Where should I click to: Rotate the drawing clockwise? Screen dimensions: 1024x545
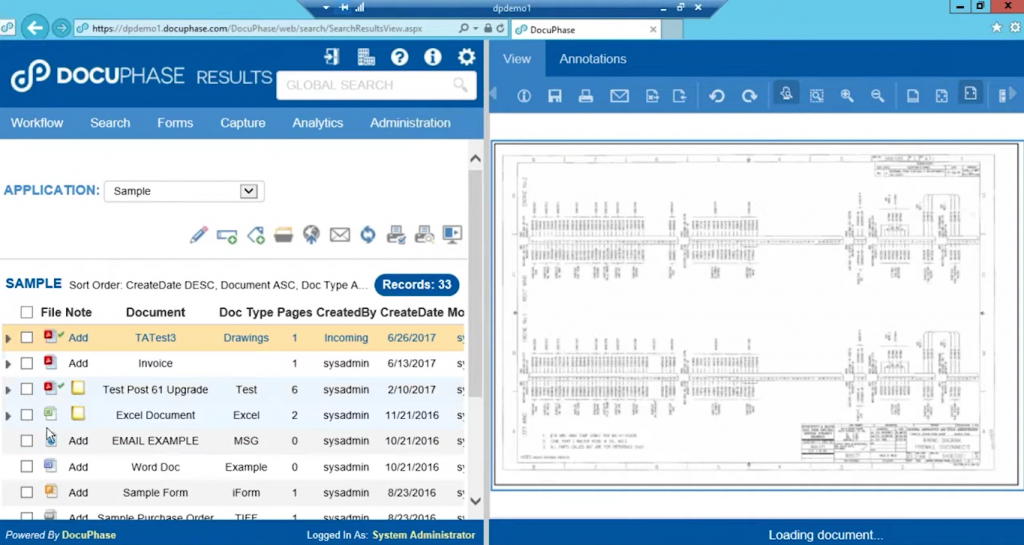click(749, 96)
